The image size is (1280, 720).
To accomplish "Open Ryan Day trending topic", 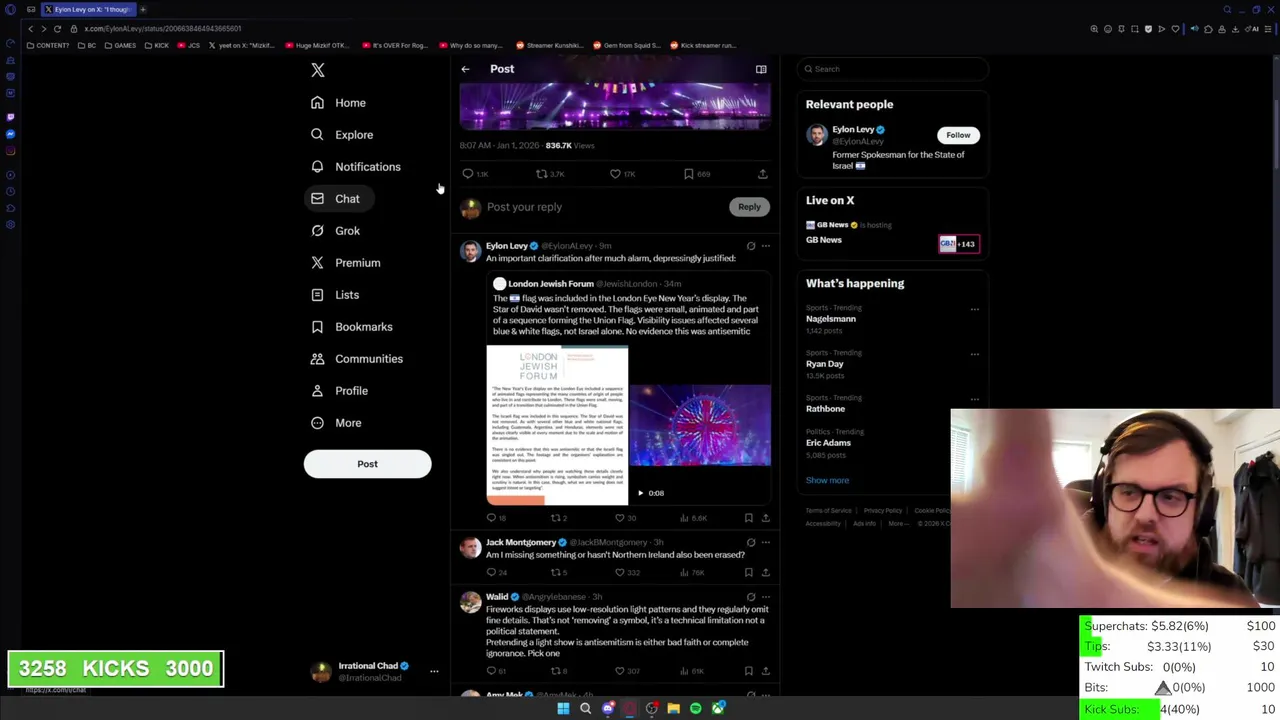I will click(825, 364).
